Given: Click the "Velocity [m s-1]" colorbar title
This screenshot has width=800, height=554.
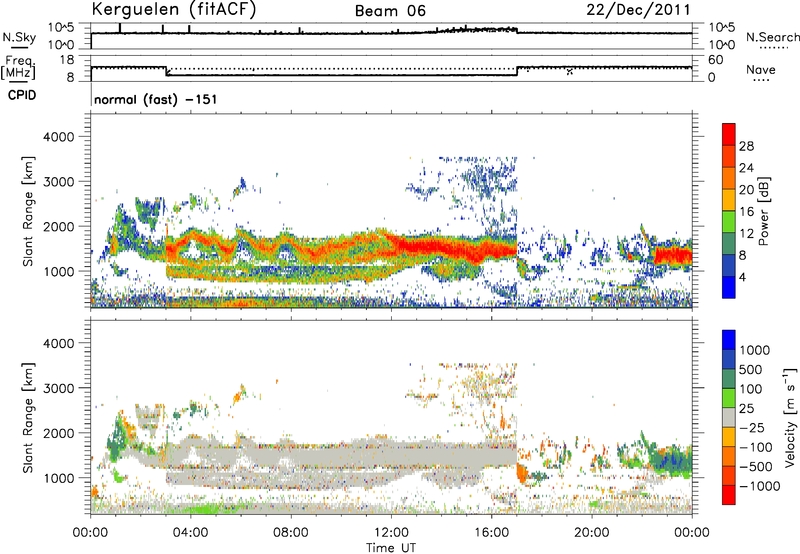Looking at the screenshot, I should 790,417.
